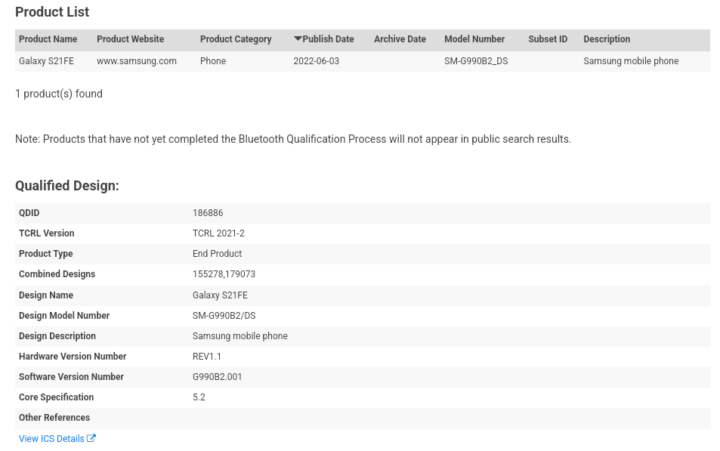The height and width of the screenshot is (451, 720).
Task: Click the sort arrow next to Publish Date
Action: pyautogui.click(x=298, y=39)
